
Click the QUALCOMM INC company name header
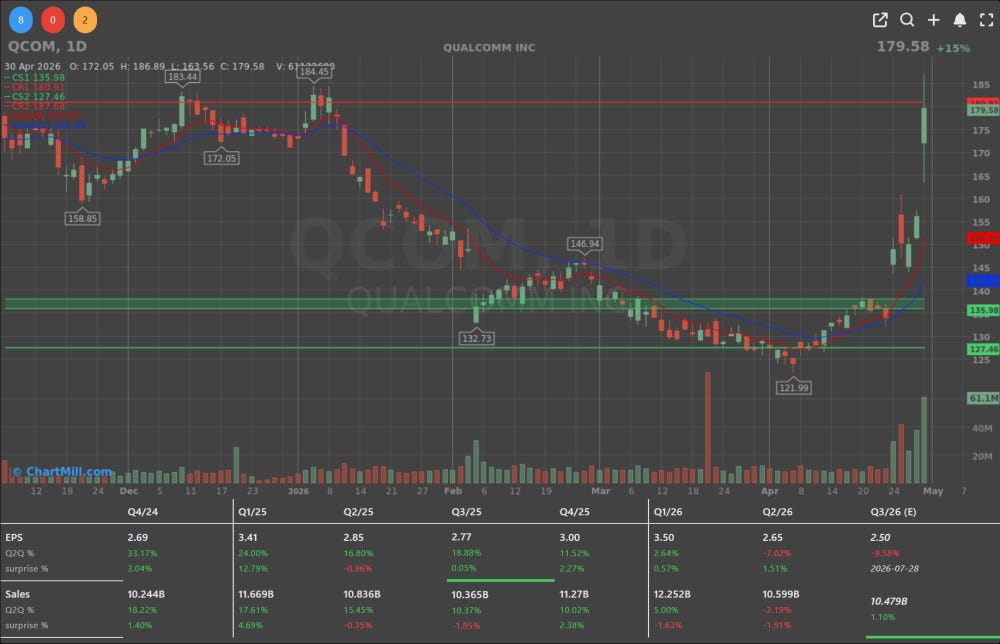489,48
